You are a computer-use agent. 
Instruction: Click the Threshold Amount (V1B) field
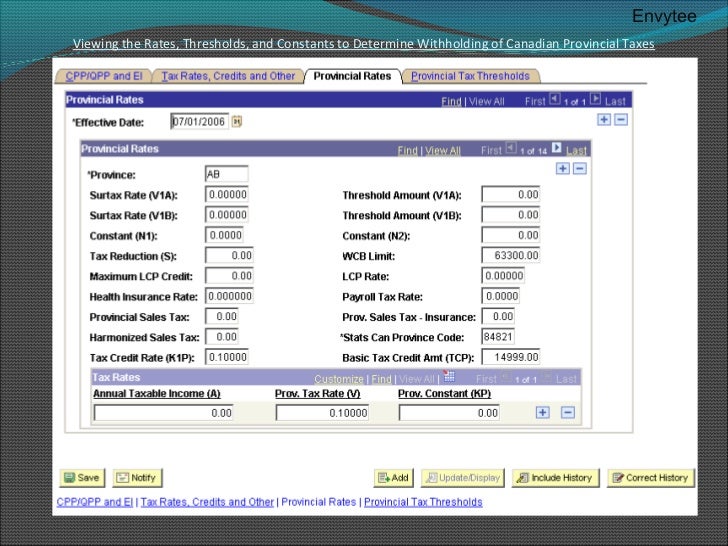point(511,215)
